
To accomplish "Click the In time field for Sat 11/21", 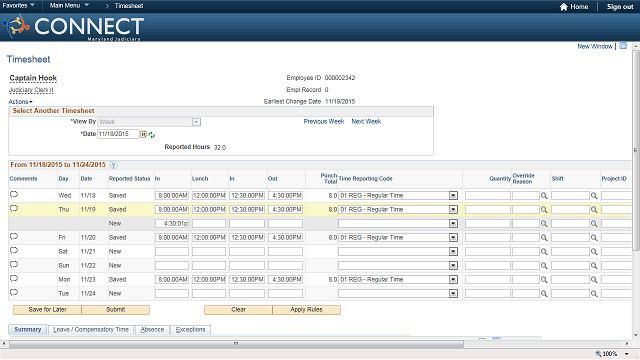I will coord(172,251).
